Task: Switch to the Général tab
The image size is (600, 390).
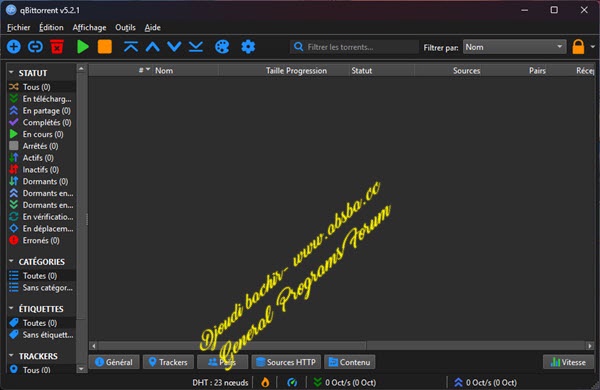Action: [114, 362]
